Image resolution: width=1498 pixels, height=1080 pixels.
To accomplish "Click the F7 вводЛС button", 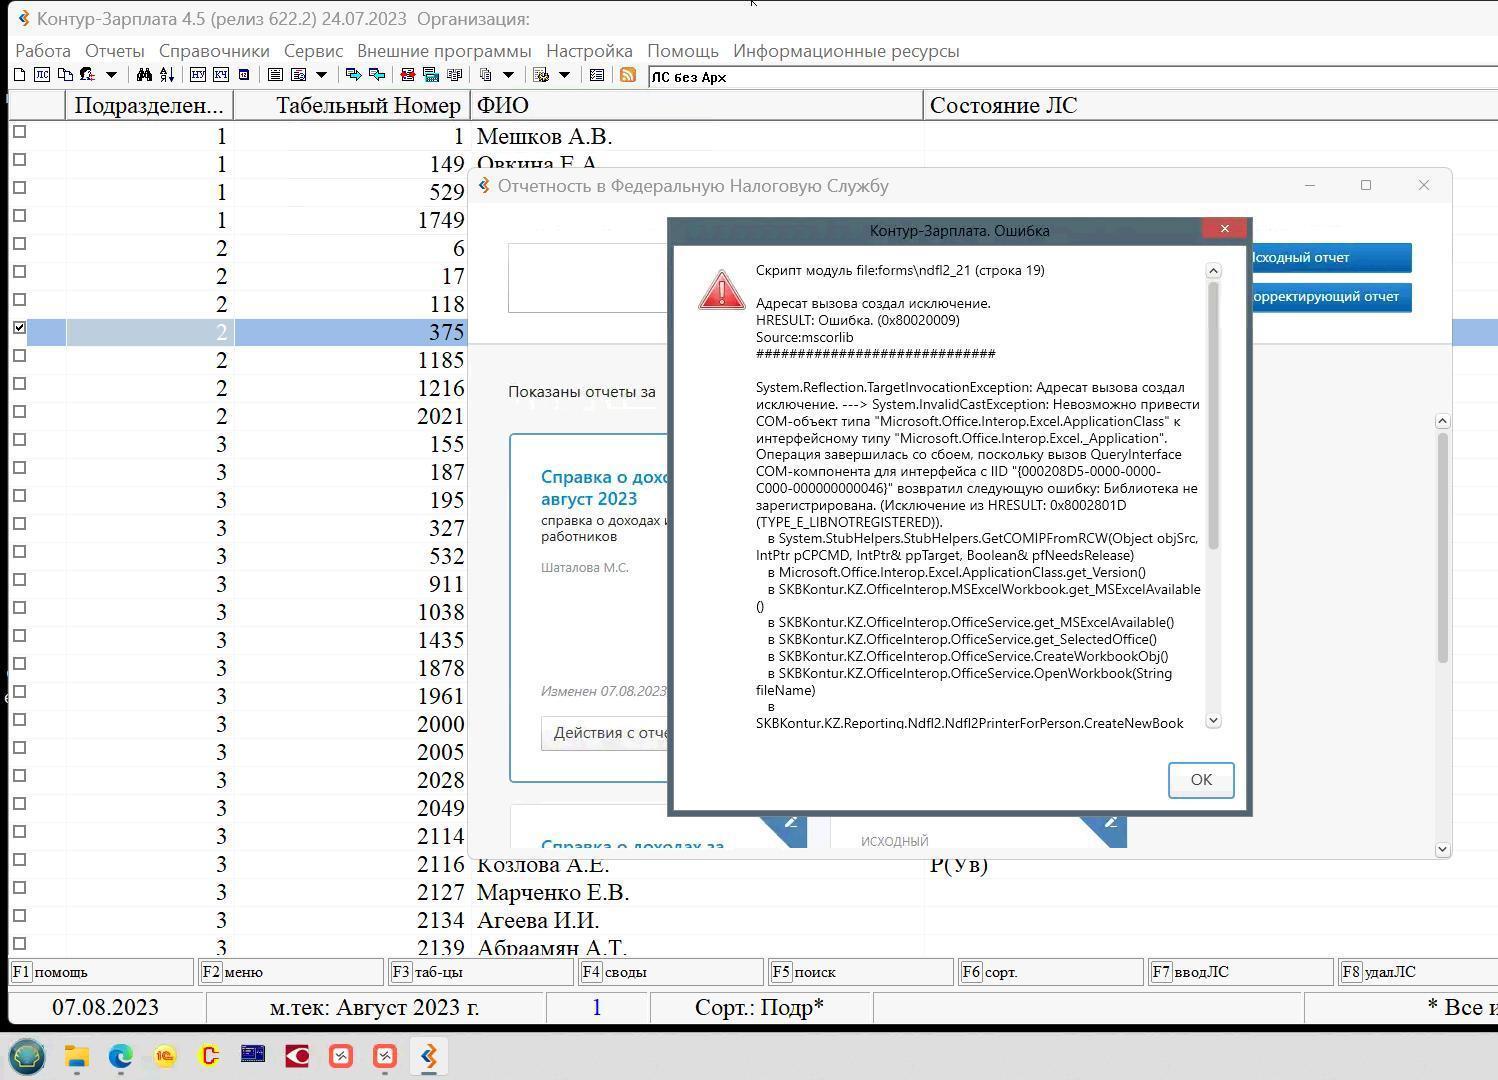I will click(1241, 972).
